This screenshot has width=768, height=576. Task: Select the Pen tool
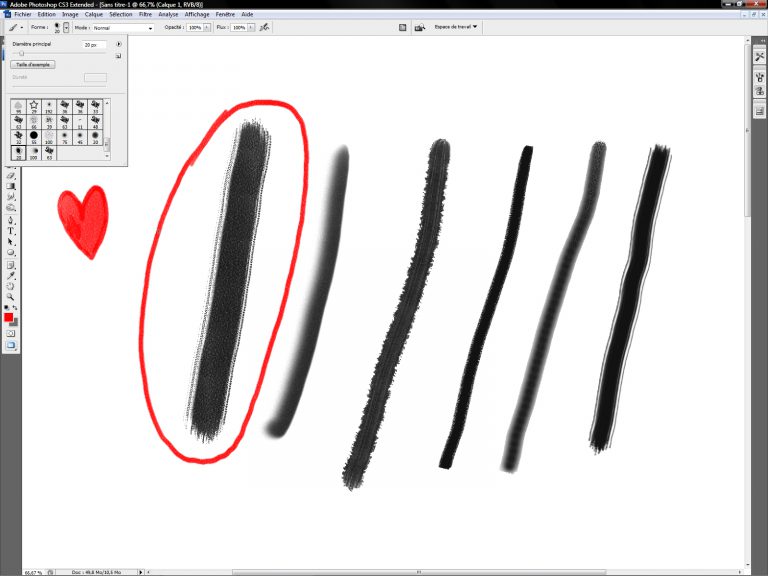(x=10, y=220)
